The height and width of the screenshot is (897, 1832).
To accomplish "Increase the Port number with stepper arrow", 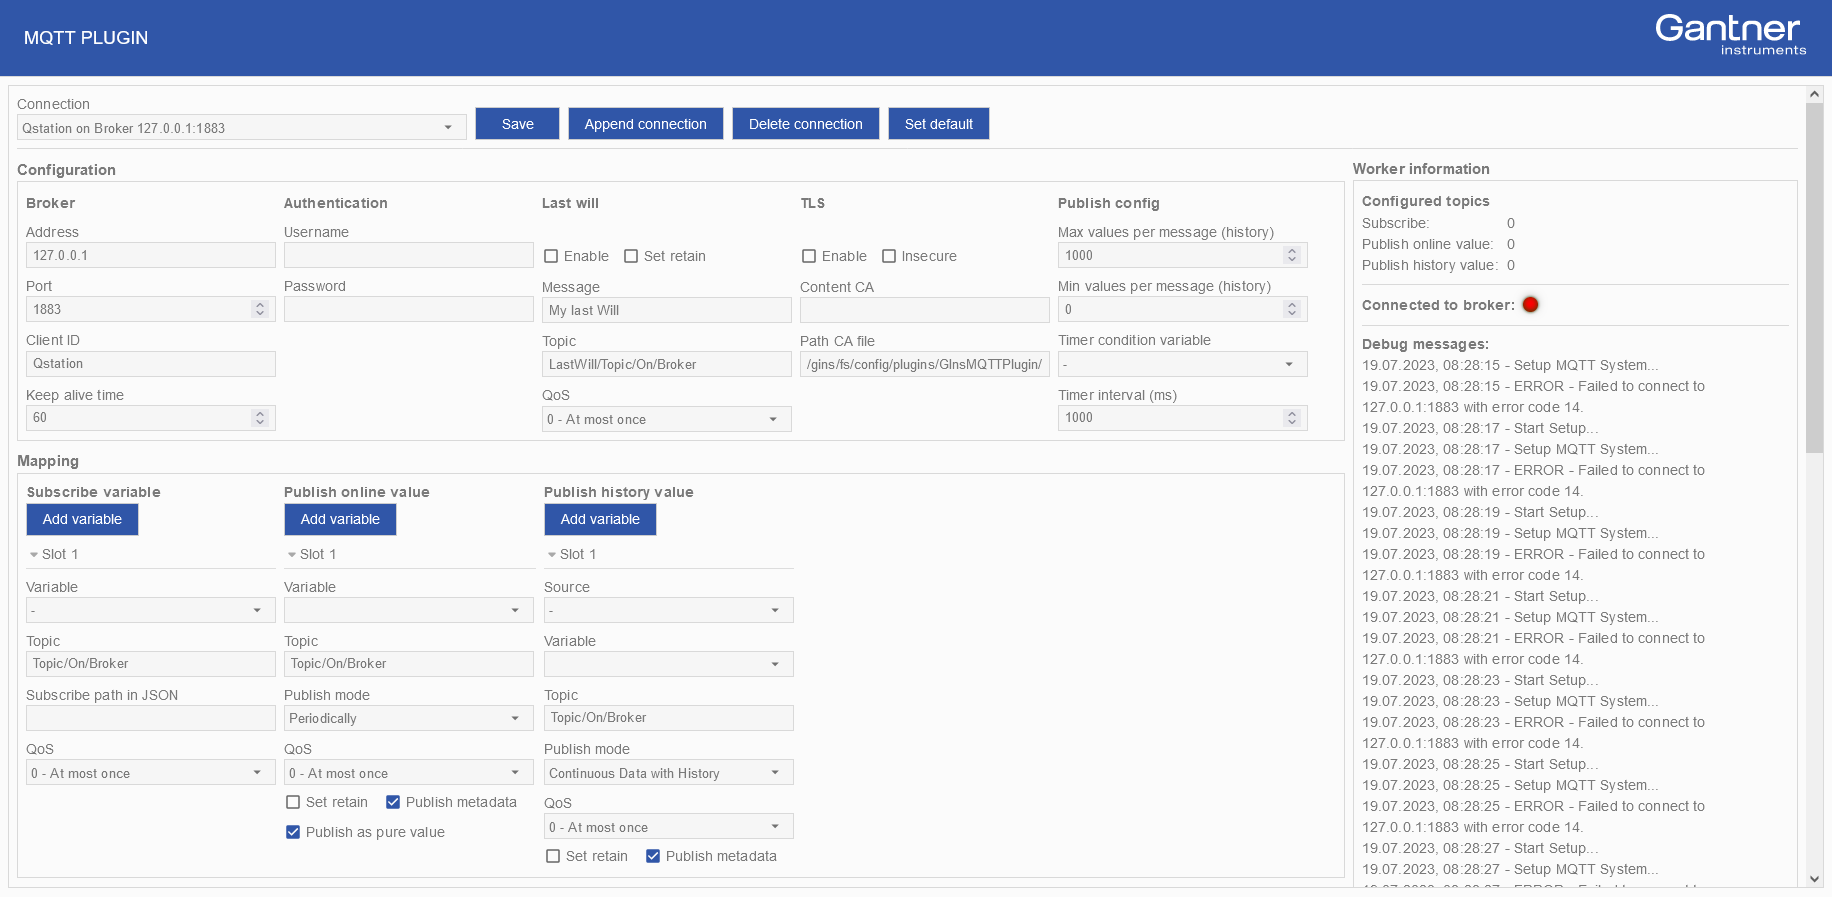I will 260,305.
